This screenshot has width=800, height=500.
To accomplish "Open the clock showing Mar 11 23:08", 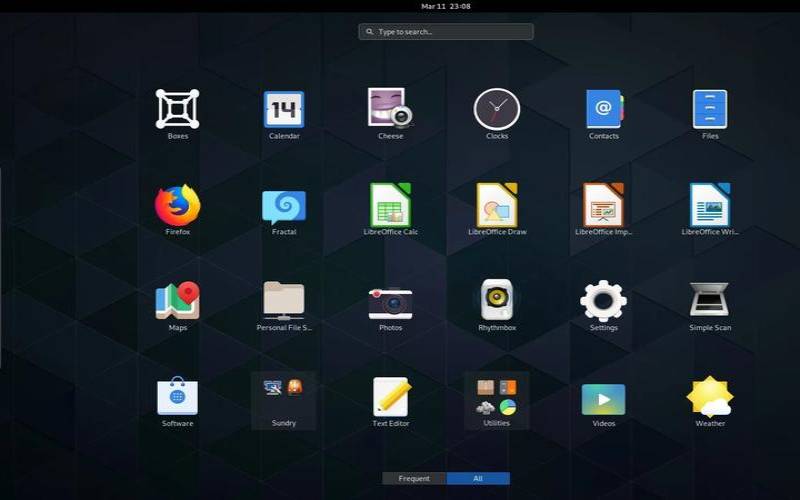I will coord(446,6).
